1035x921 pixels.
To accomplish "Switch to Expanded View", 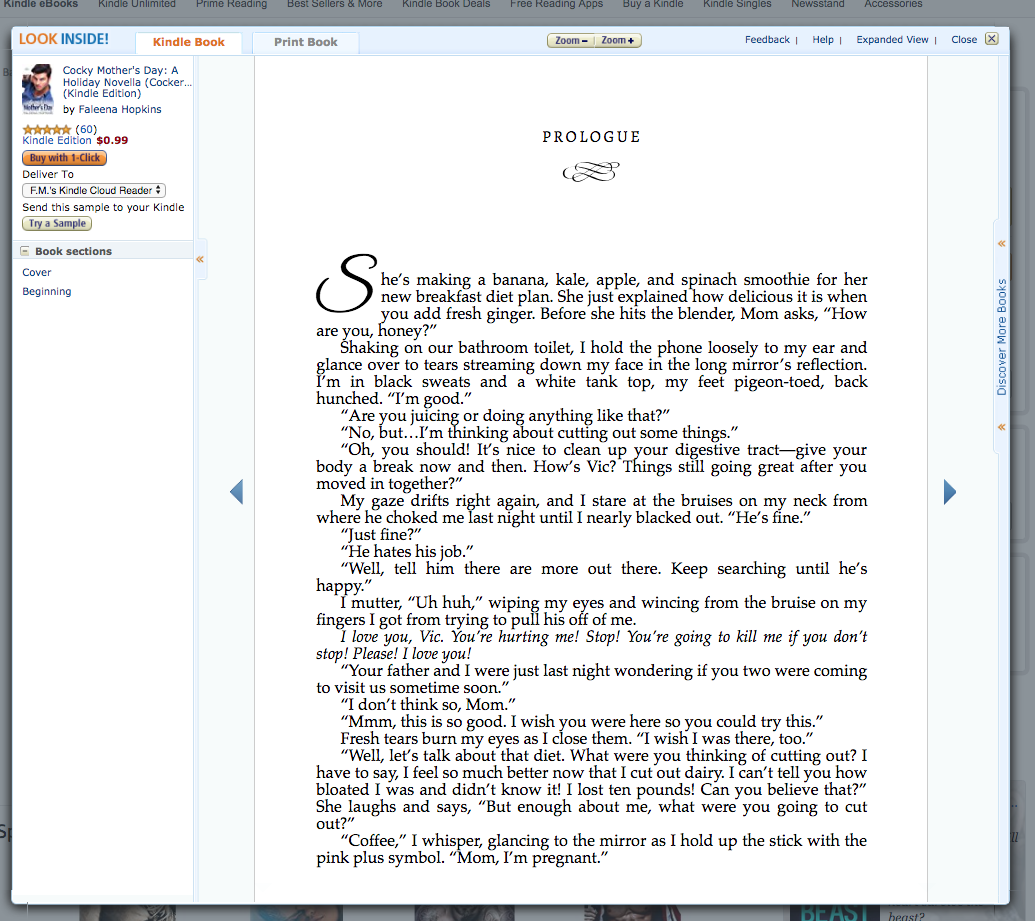I will pos(892,40).
